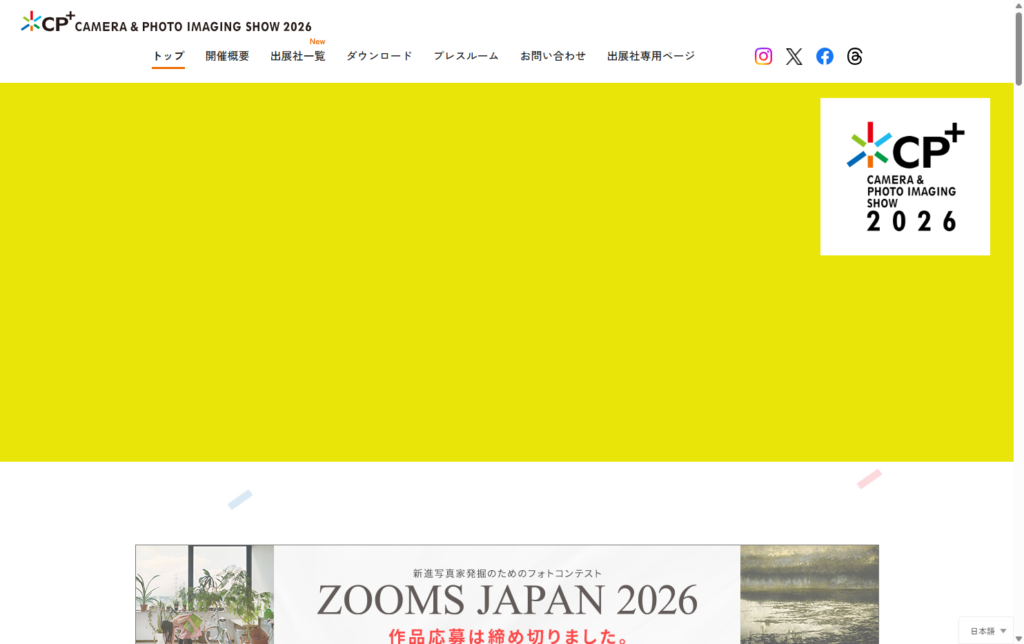
Task: Open the 開催概要 navigation menu
Action: pos(225,57)
